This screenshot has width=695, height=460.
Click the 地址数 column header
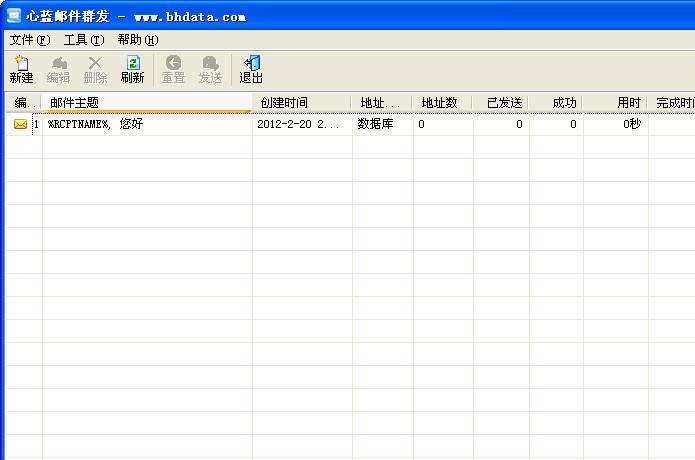point(441,103)
